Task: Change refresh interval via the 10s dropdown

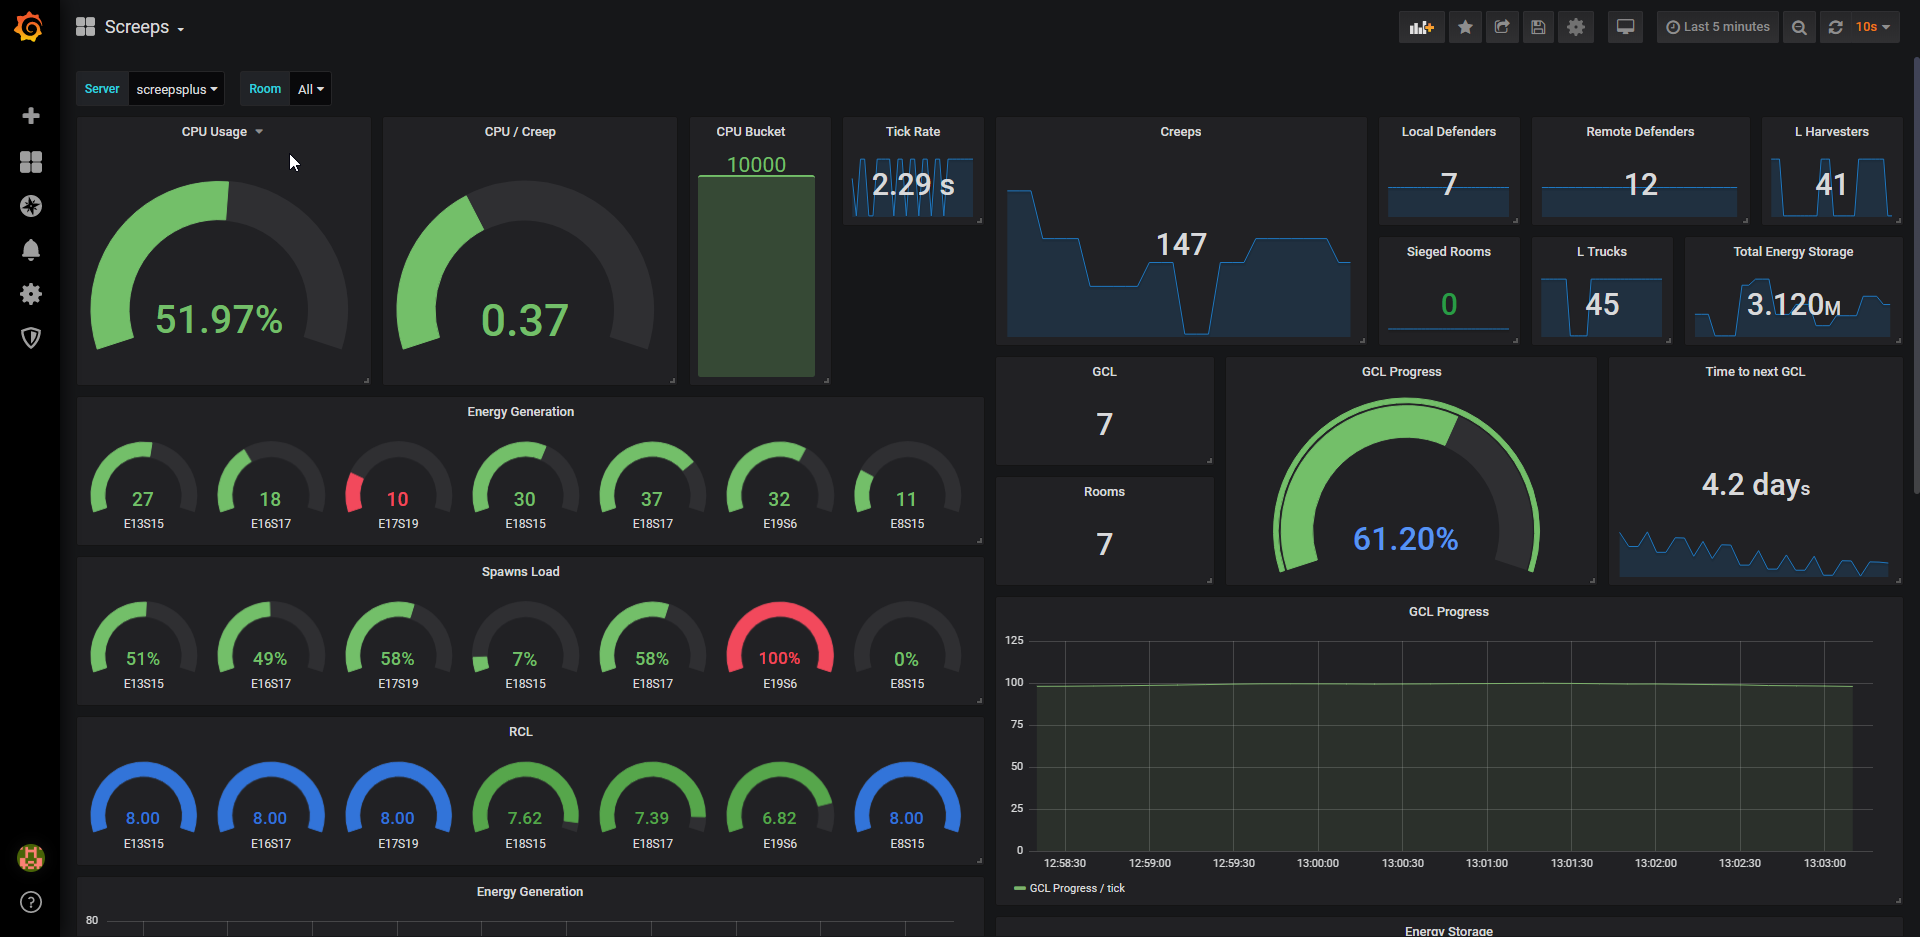Action: tap(1868, 27)
